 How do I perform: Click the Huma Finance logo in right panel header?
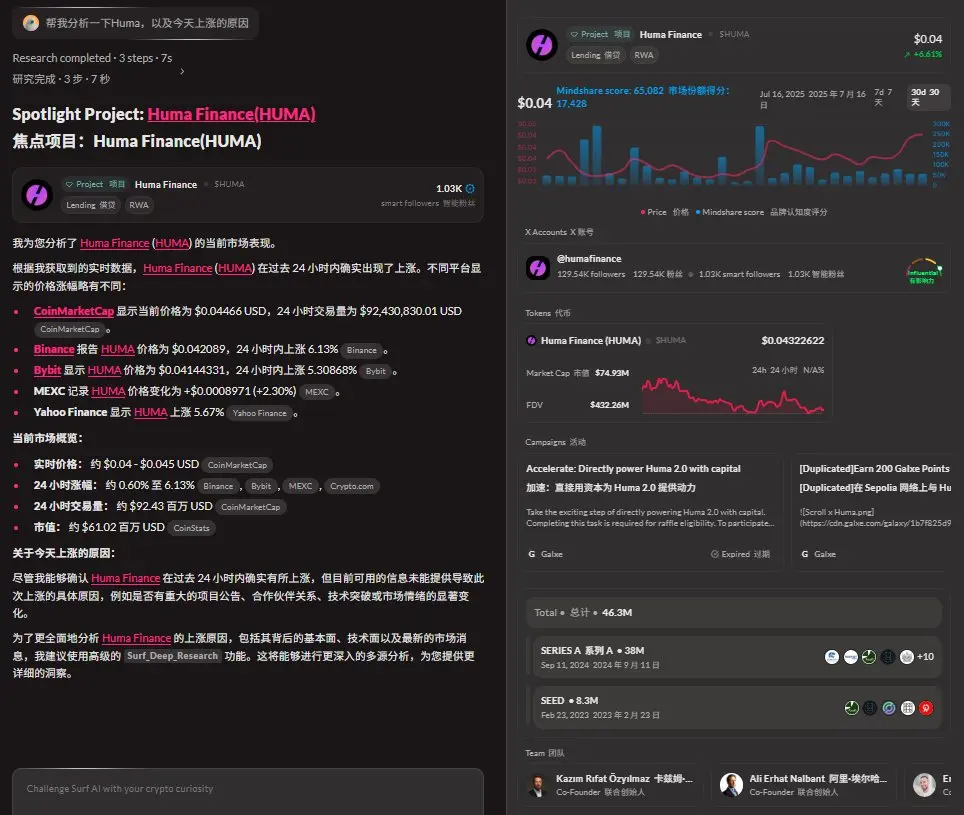[542, 45]
